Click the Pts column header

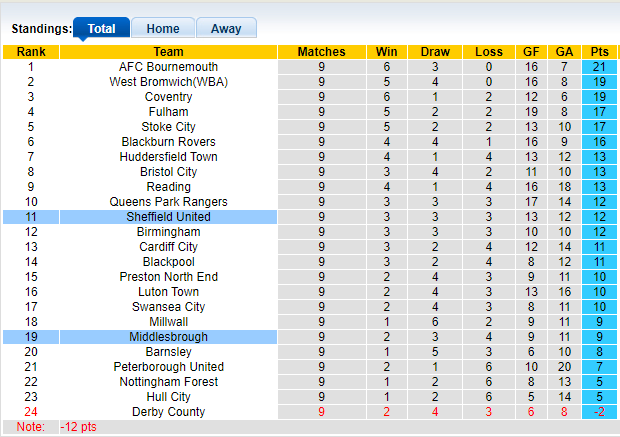(x=600, y=52)
